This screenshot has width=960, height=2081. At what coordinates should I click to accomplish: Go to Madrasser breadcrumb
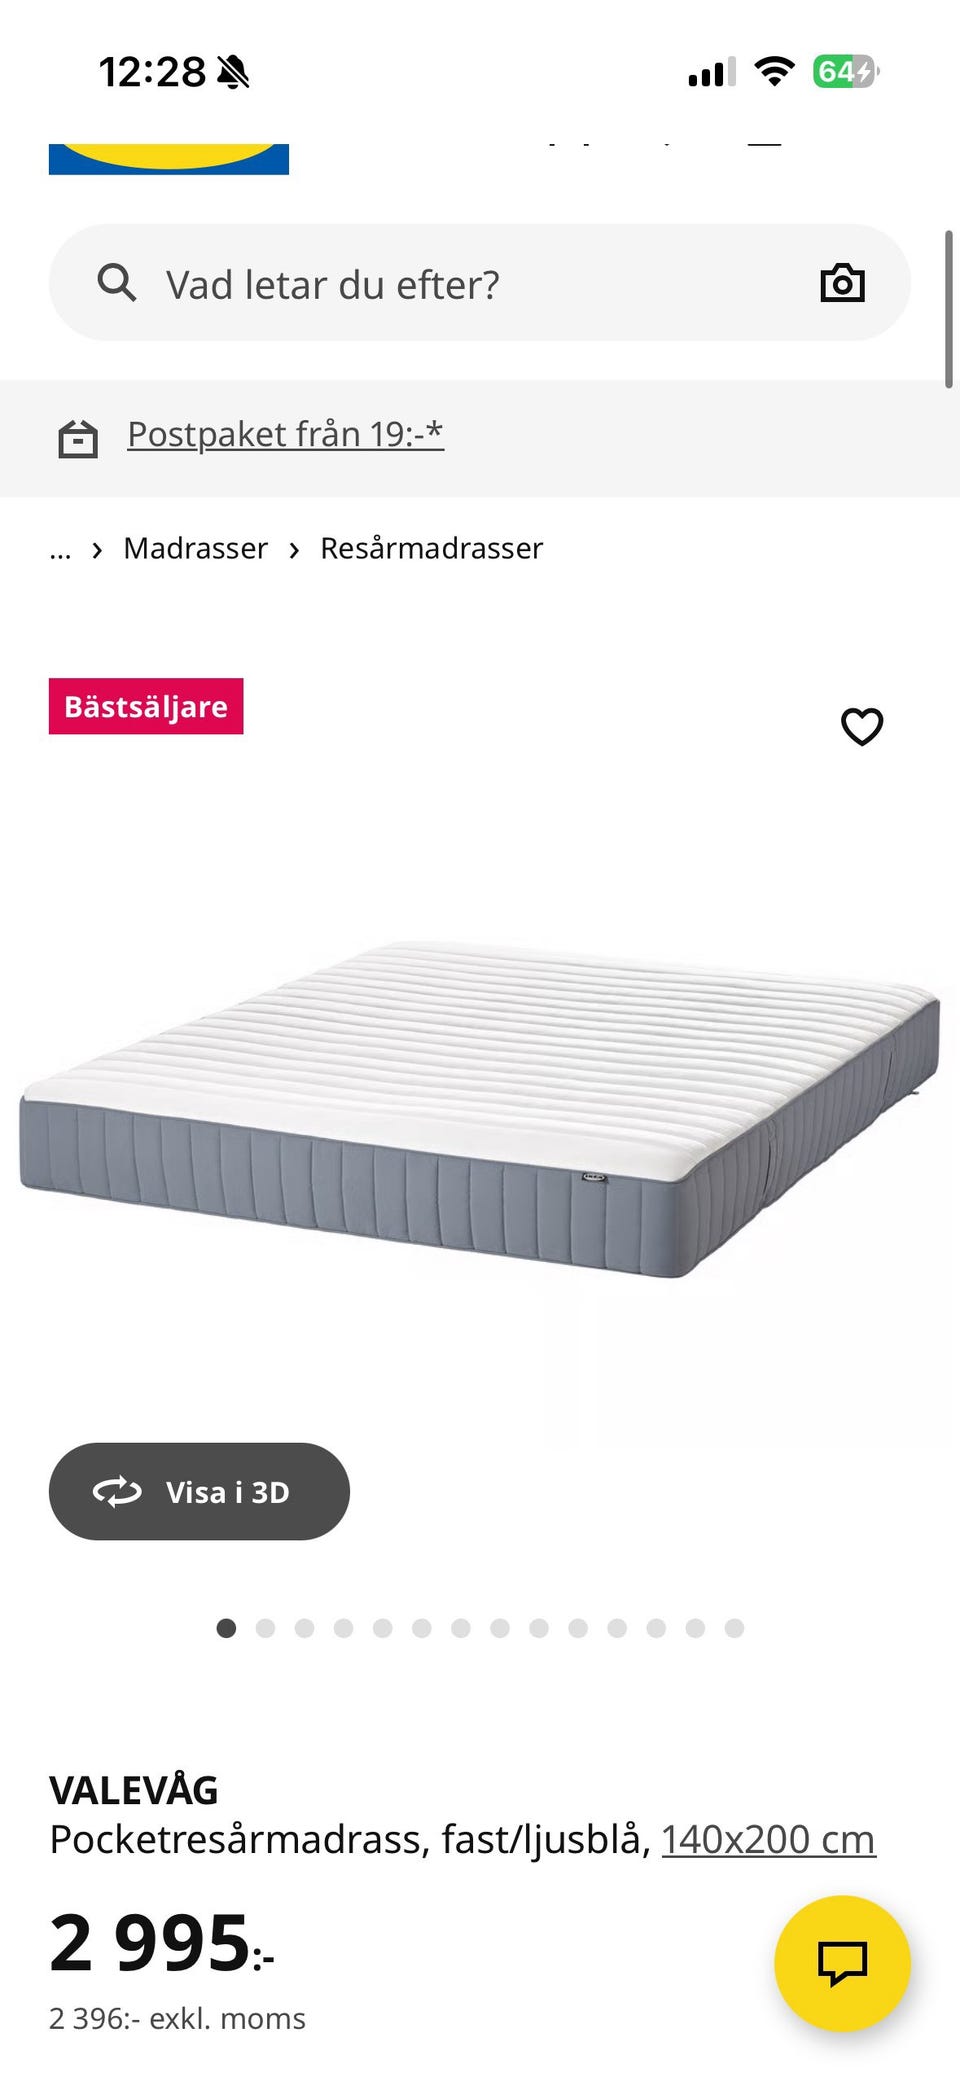195,548
